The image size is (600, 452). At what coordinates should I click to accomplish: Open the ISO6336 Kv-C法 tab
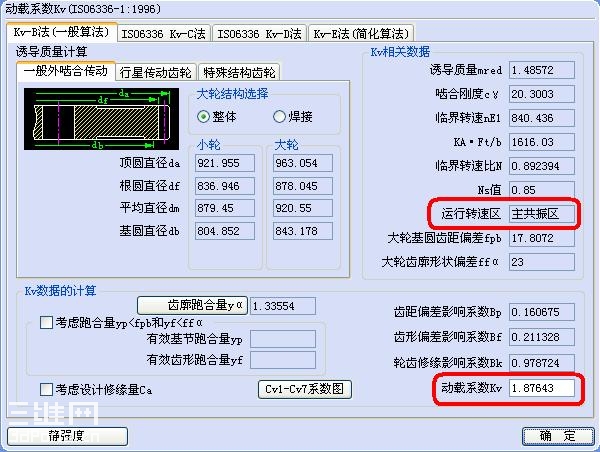click(164, 34)
